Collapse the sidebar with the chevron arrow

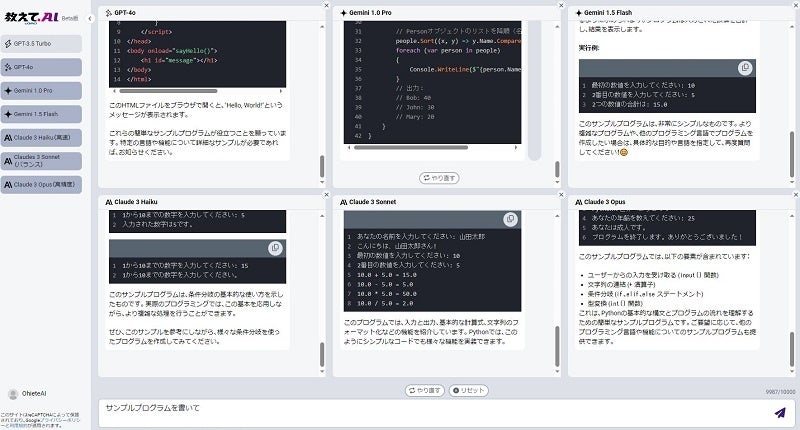click(x=90, y=18)
